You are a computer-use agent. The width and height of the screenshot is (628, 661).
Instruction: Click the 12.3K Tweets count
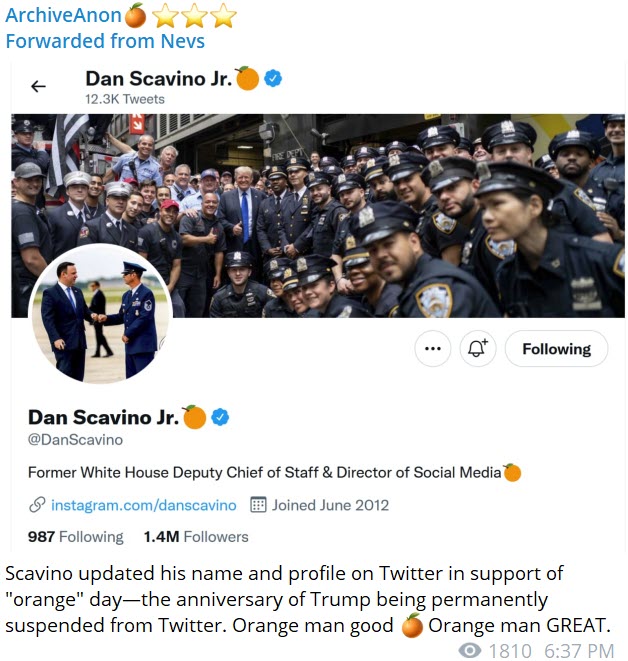click(x=125, y=99)
